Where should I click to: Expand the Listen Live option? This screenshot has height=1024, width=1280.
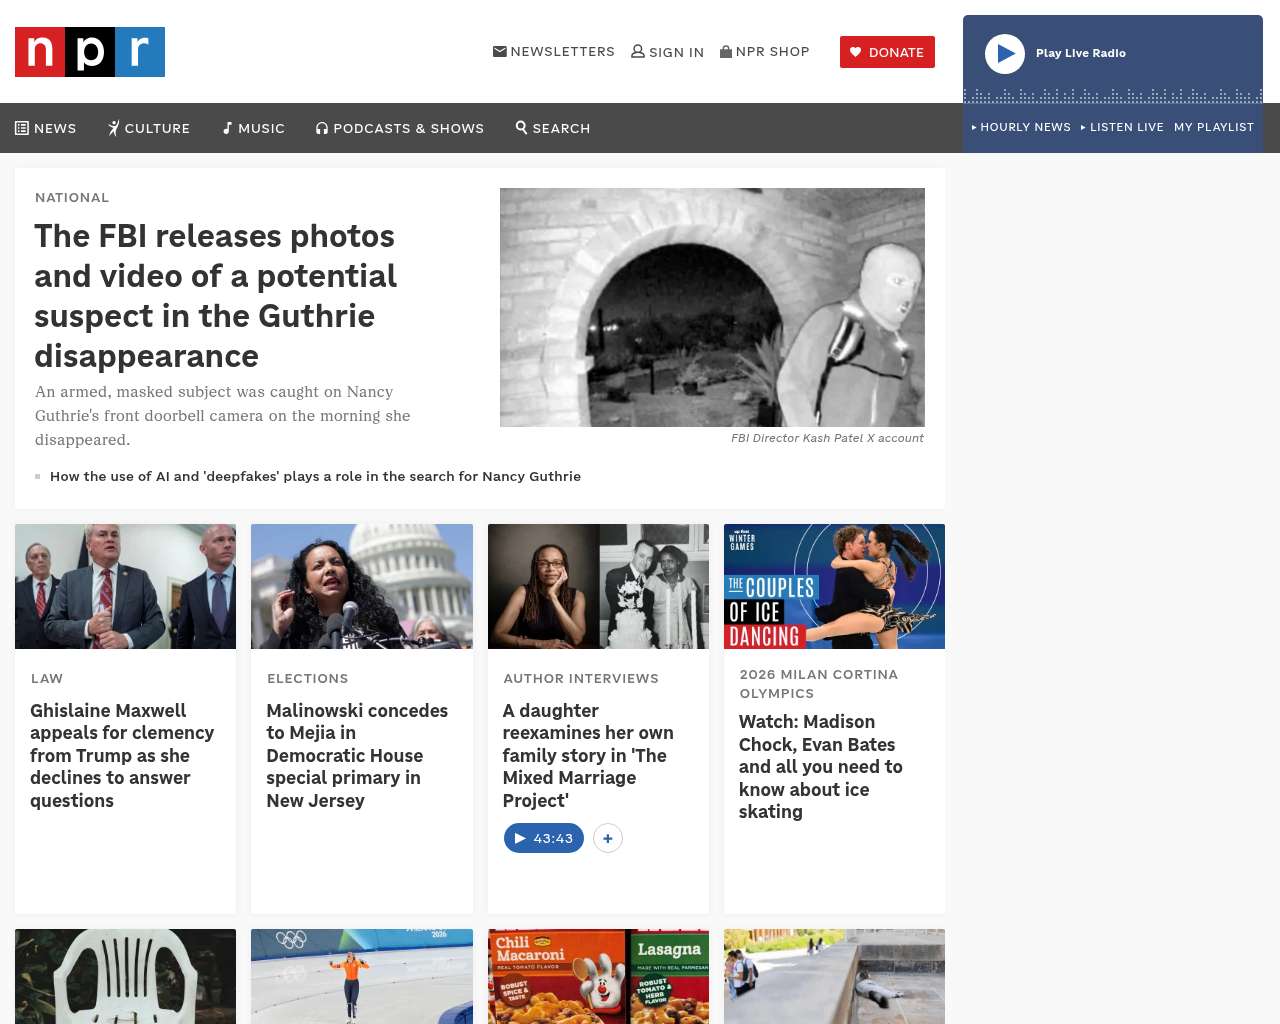click(1122, 127)
